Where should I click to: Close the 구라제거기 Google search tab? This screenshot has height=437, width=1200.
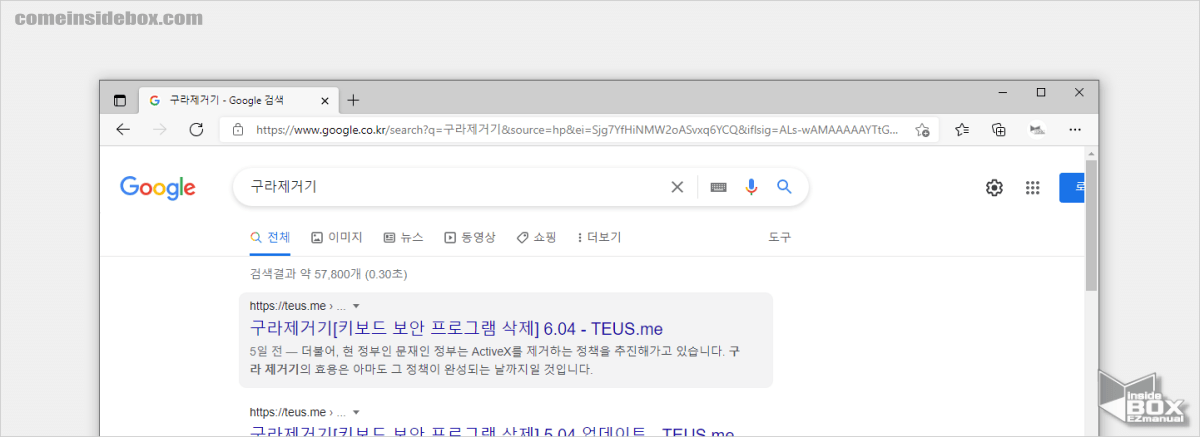click(x=324, y=100)
